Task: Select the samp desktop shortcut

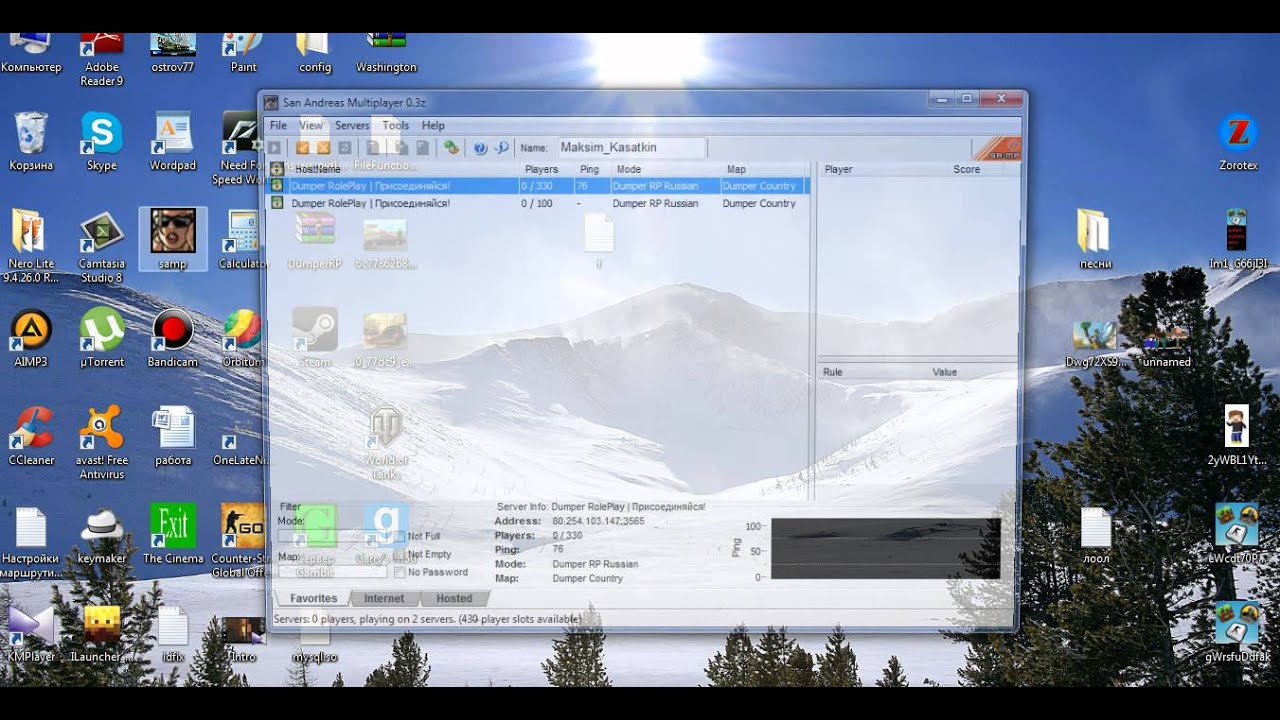Action: point(173,240)
